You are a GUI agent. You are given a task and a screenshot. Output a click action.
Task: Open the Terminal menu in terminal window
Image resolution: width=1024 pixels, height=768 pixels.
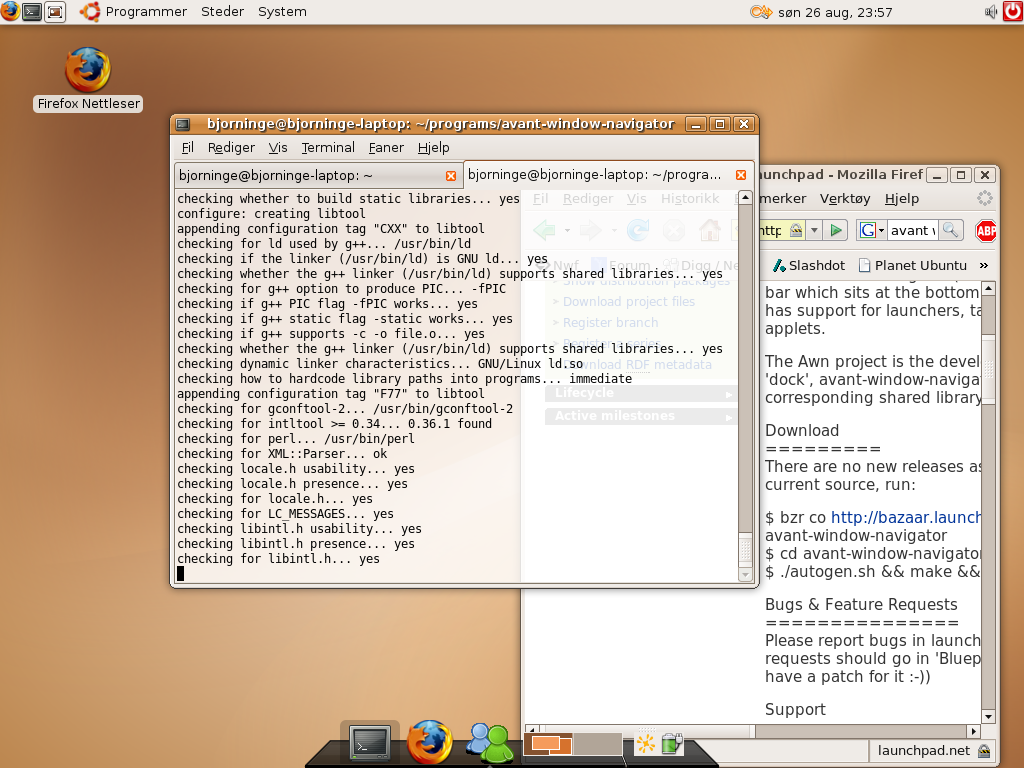(x=328, y=148)
